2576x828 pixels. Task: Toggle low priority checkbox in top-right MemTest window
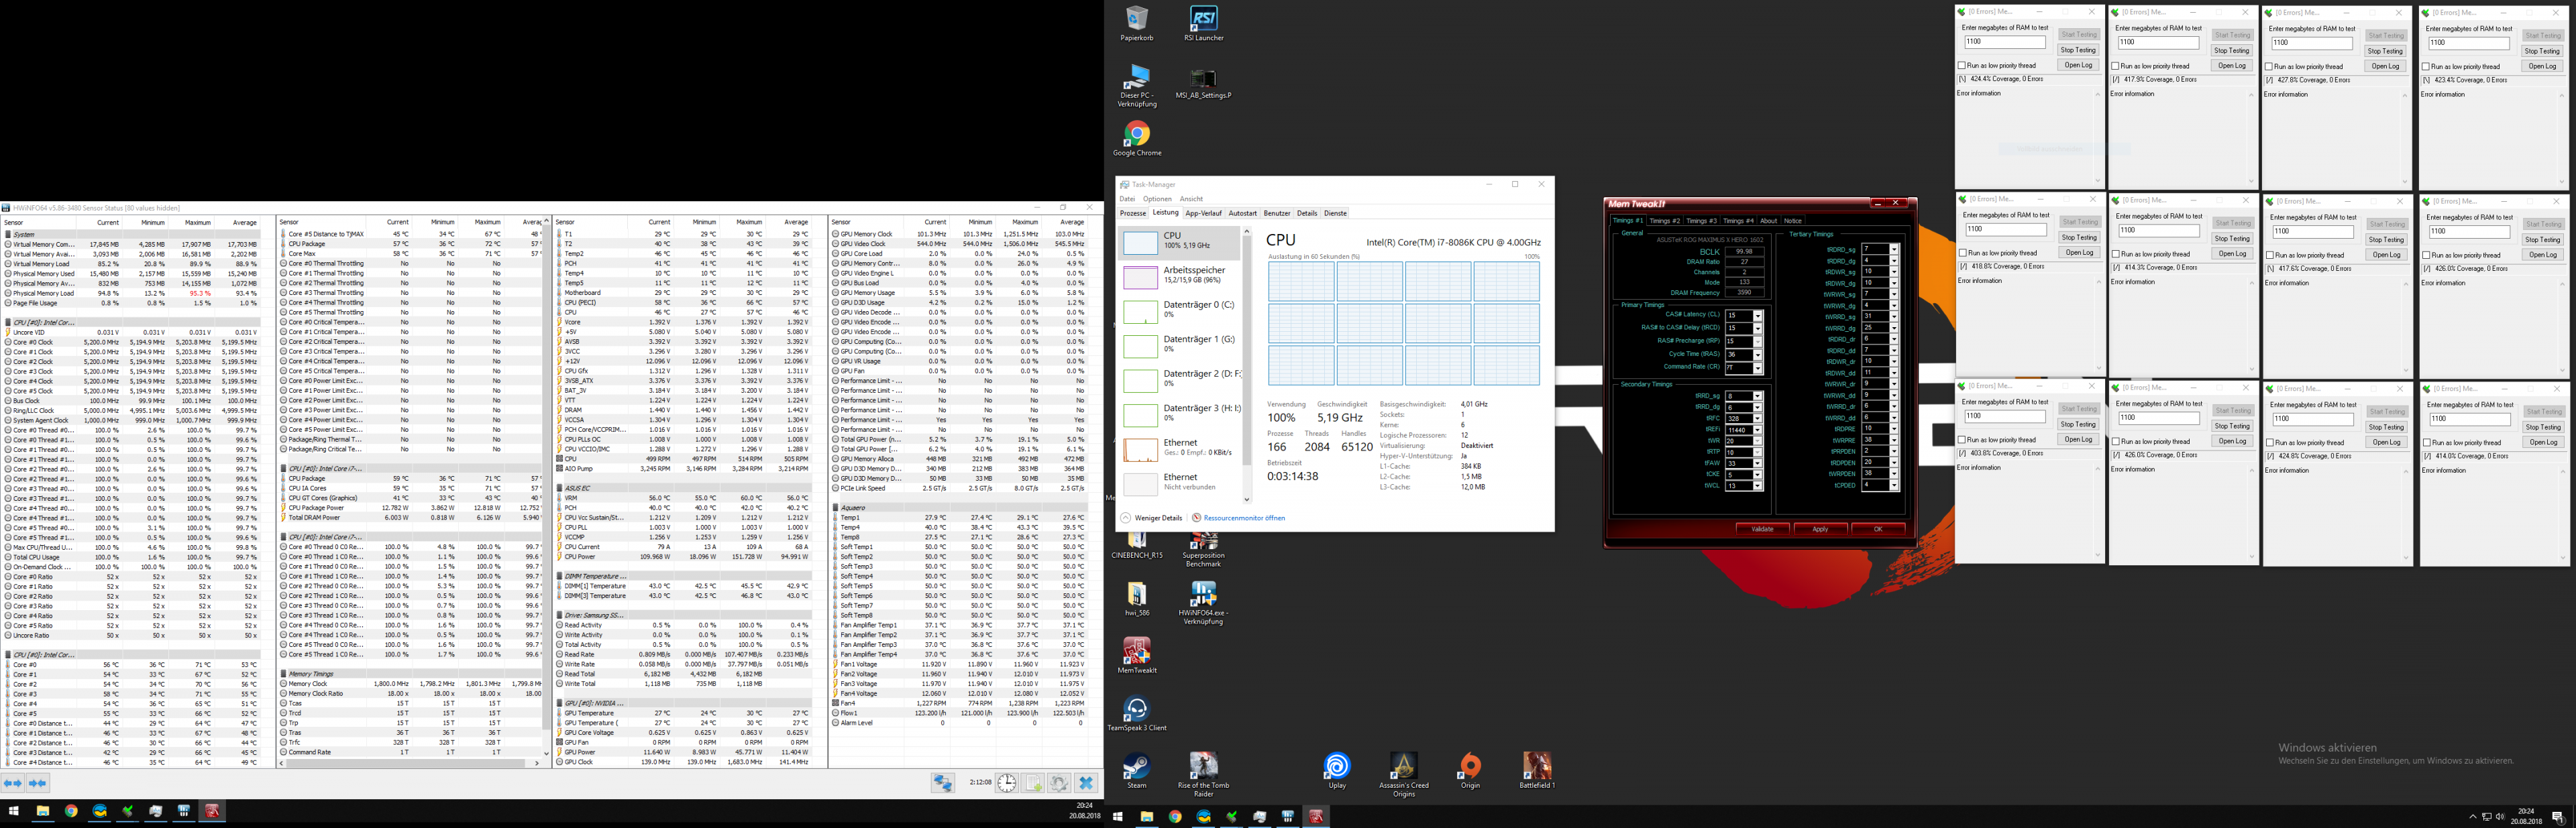pyautogui.click(x=2427, y=67)
